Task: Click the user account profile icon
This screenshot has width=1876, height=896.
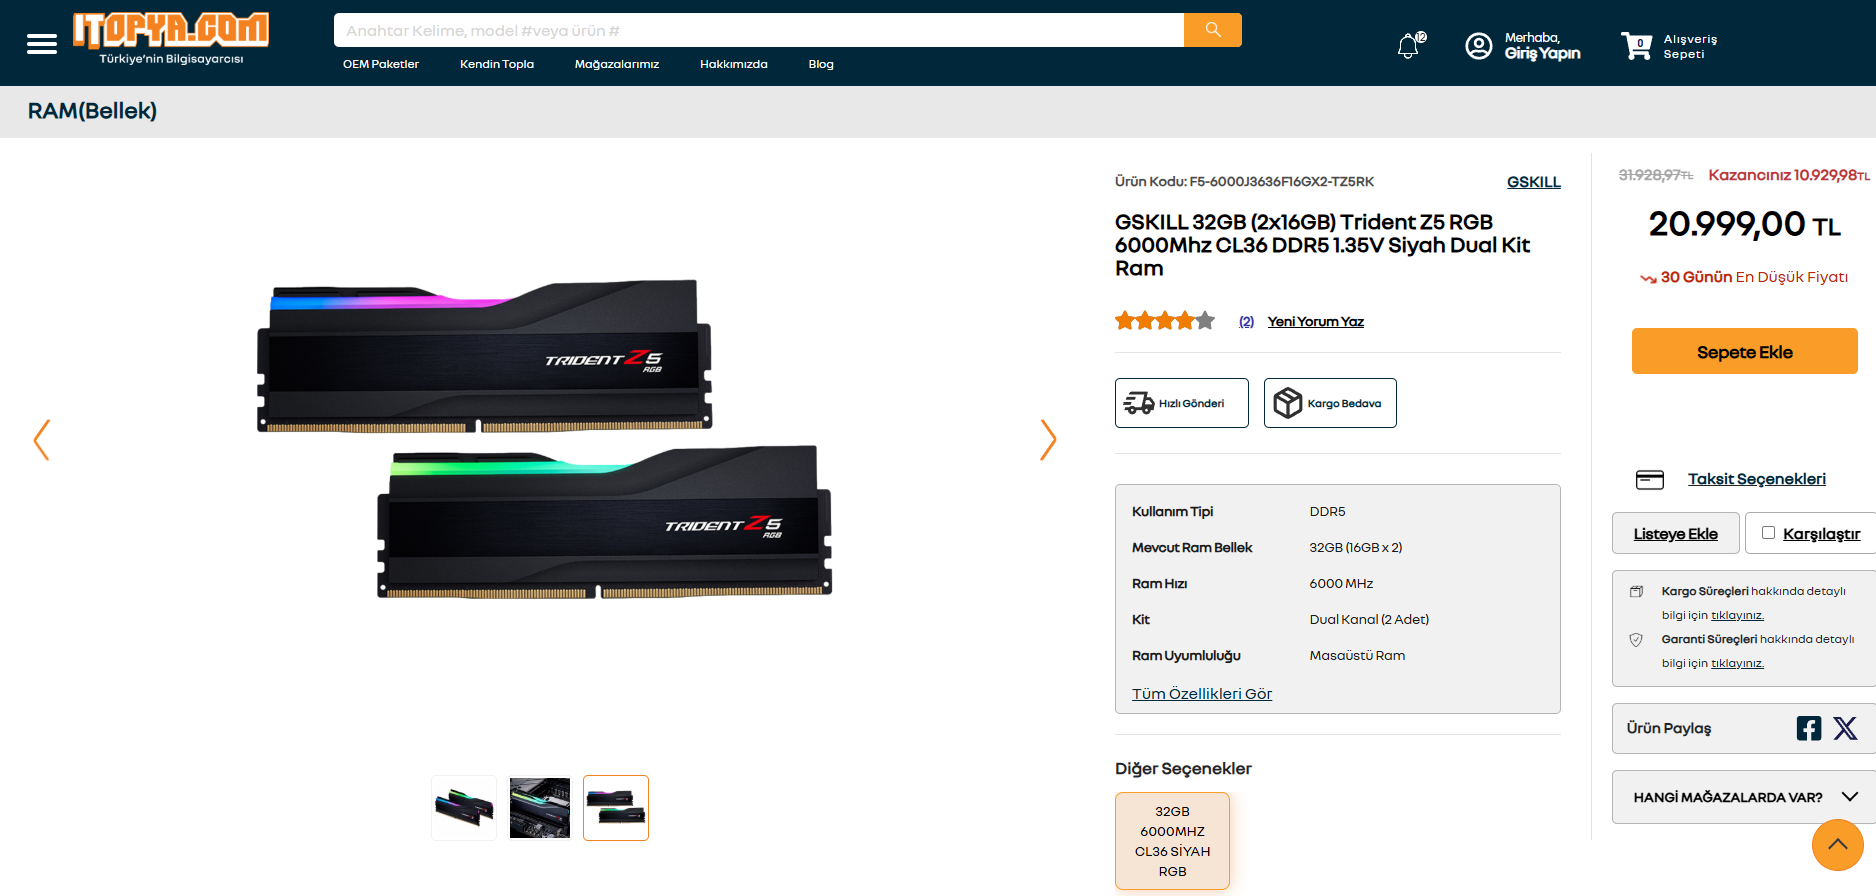Action: 1479,46
